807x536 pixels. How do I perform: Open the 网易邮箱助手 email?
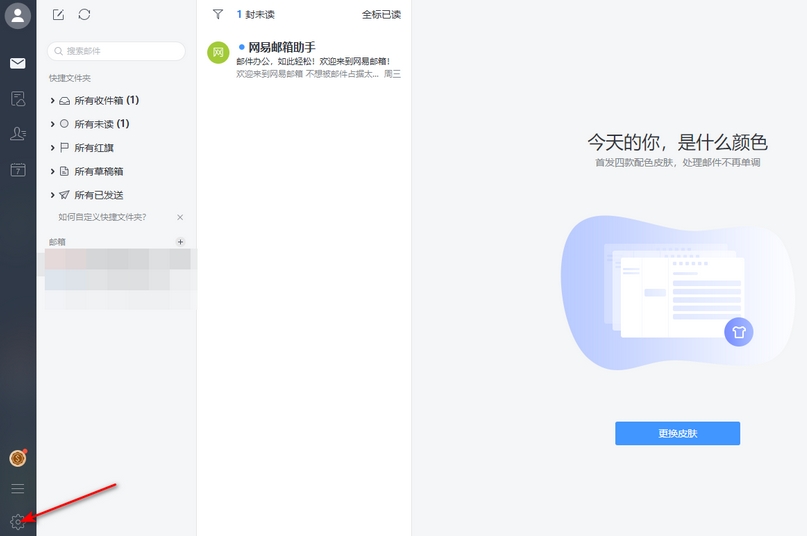click(x=304, y=60)
